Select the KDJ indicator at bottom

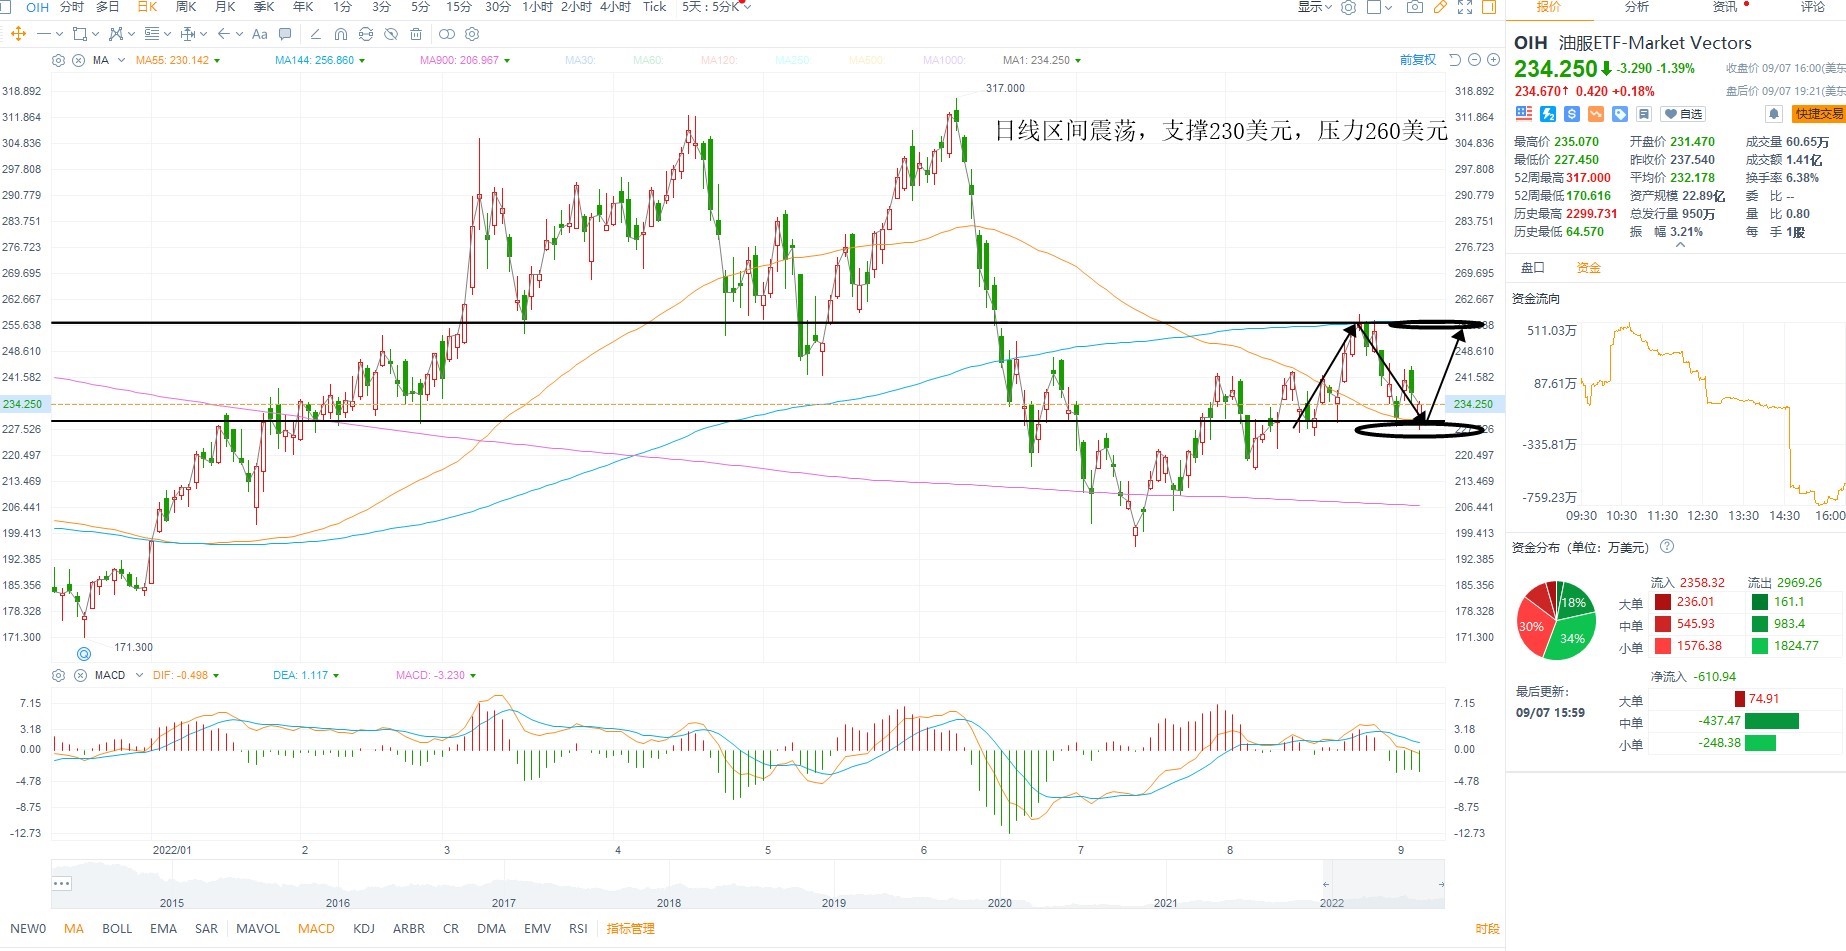point(364,928)
